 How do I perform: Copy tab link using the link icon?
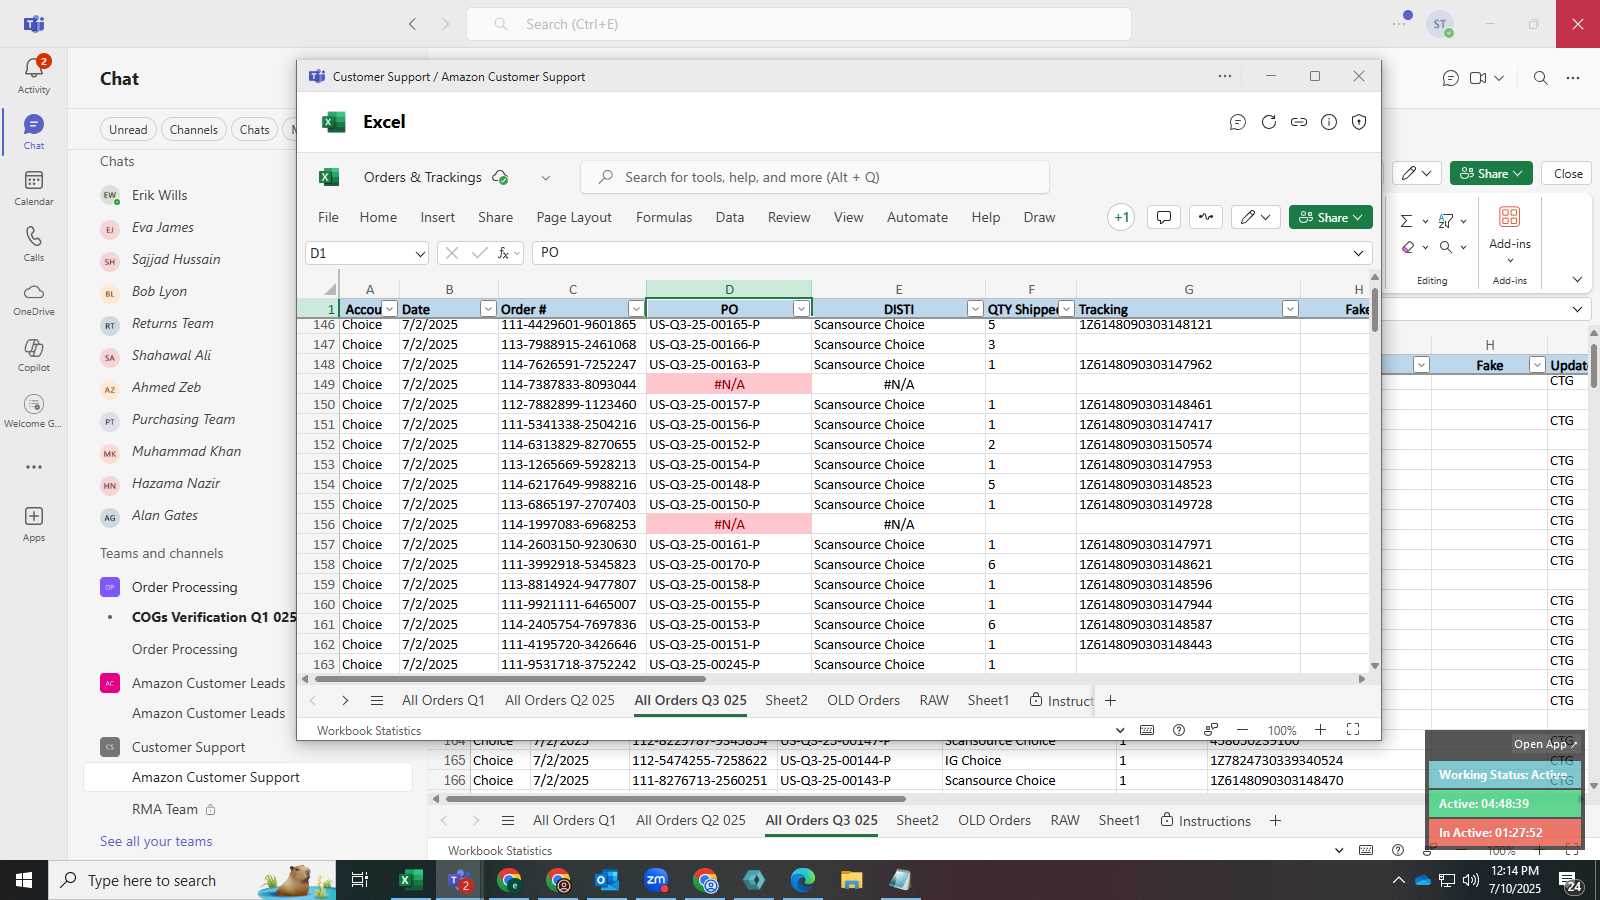[1298, 122]
